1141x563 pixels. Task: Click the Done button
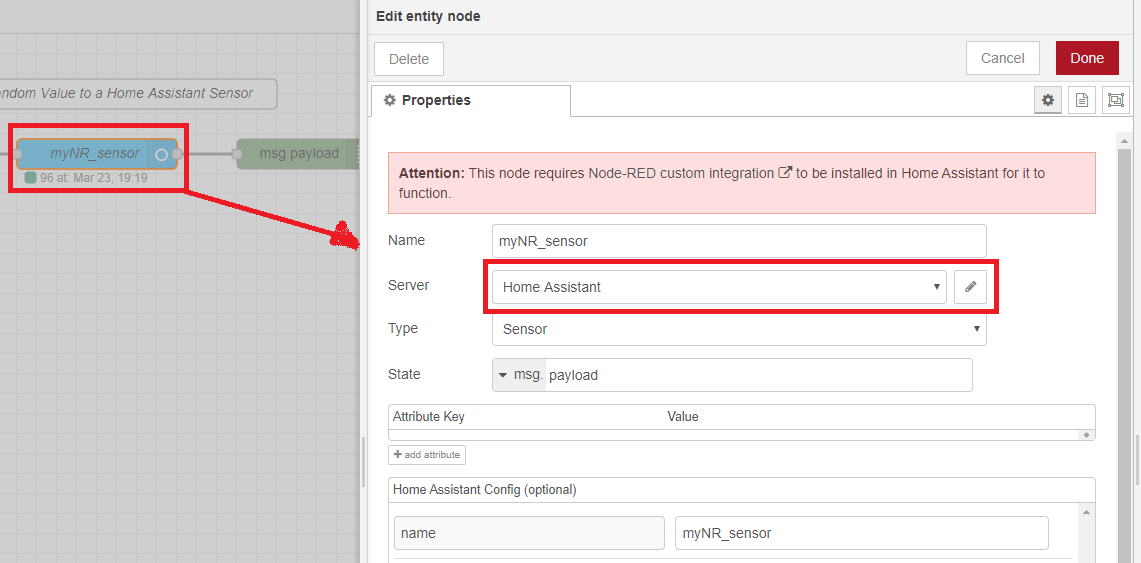coord(1087,58)
